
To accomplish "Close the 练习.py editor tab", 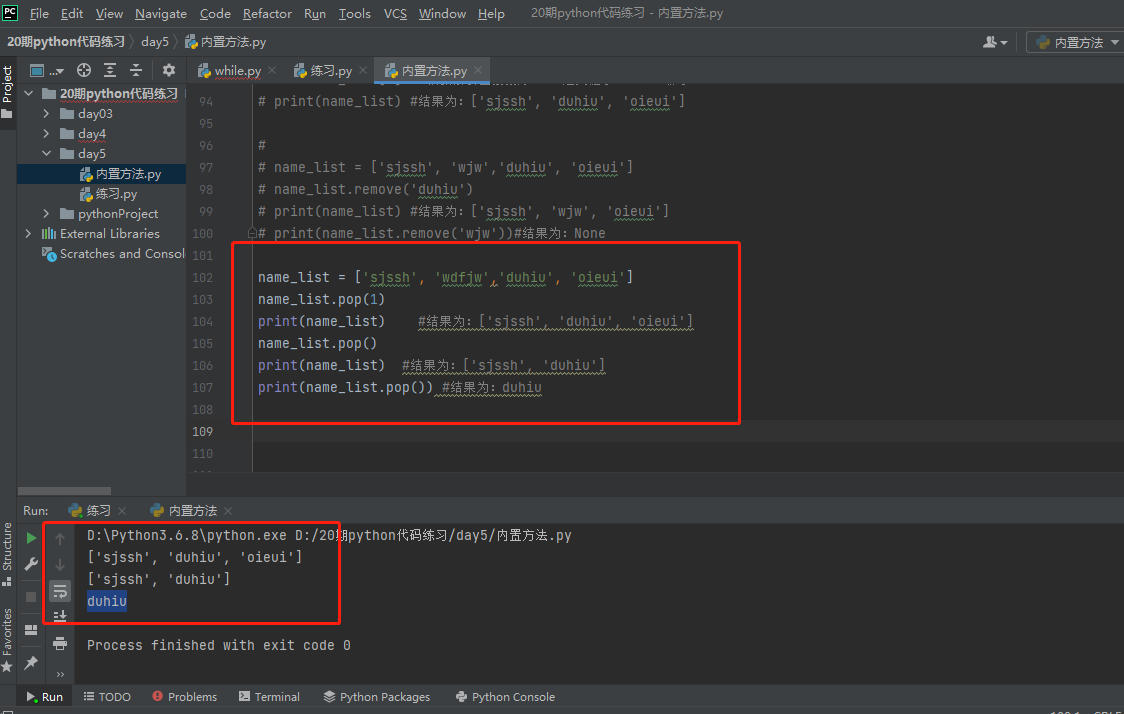I will point(363,70).
